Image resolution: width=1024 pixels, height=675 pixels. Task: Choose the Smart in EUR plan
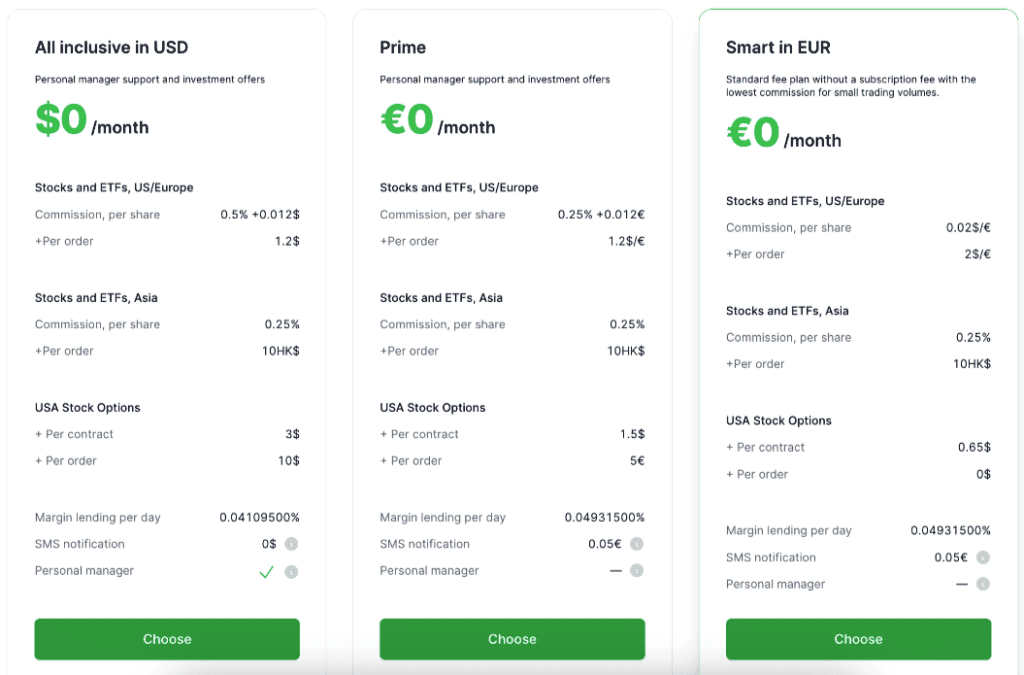click(858, 639)
